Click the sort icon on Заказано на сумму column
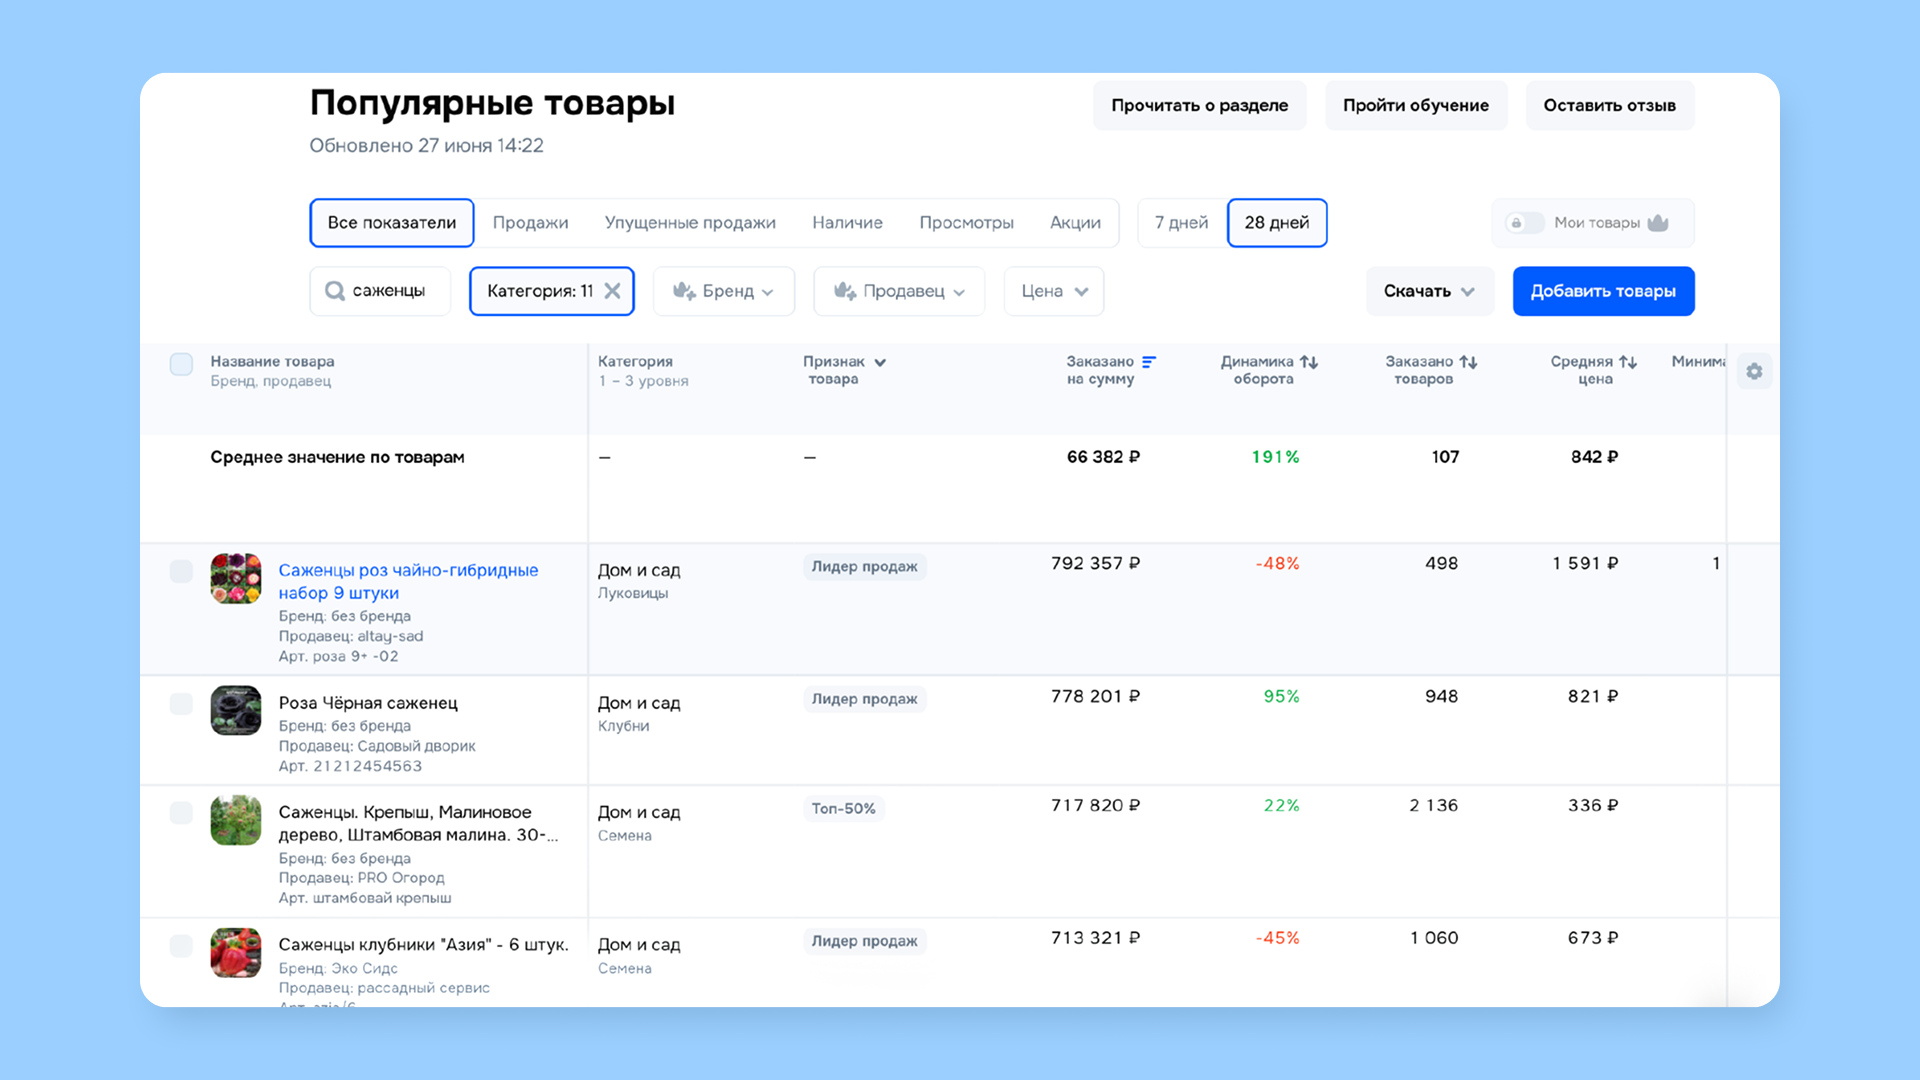This screenshot has height=1080, width=1920. (x=1151, y=361)
